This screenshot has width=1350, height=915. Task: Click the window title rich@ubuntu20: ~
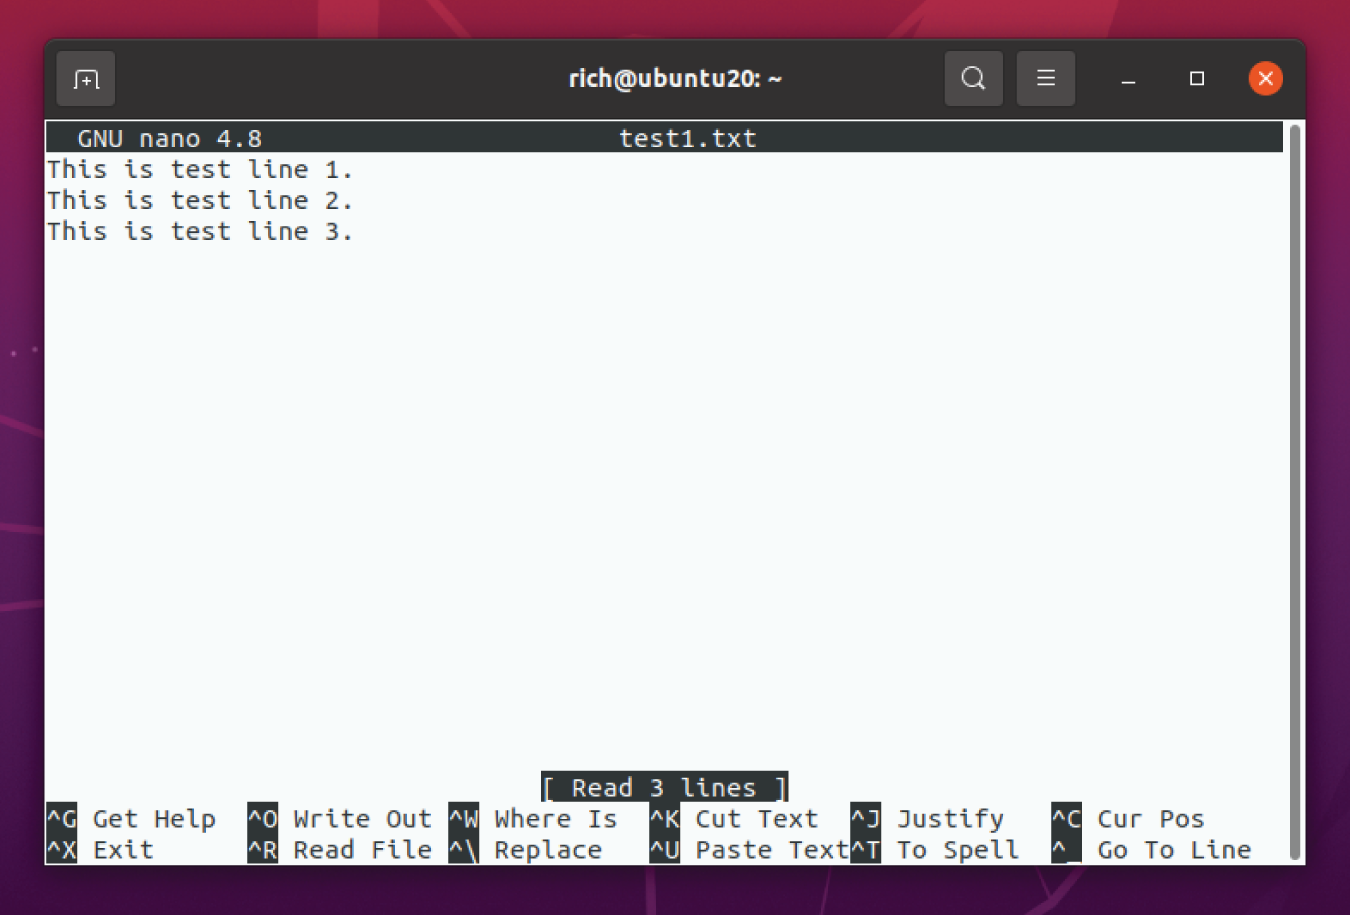(675, 79)
